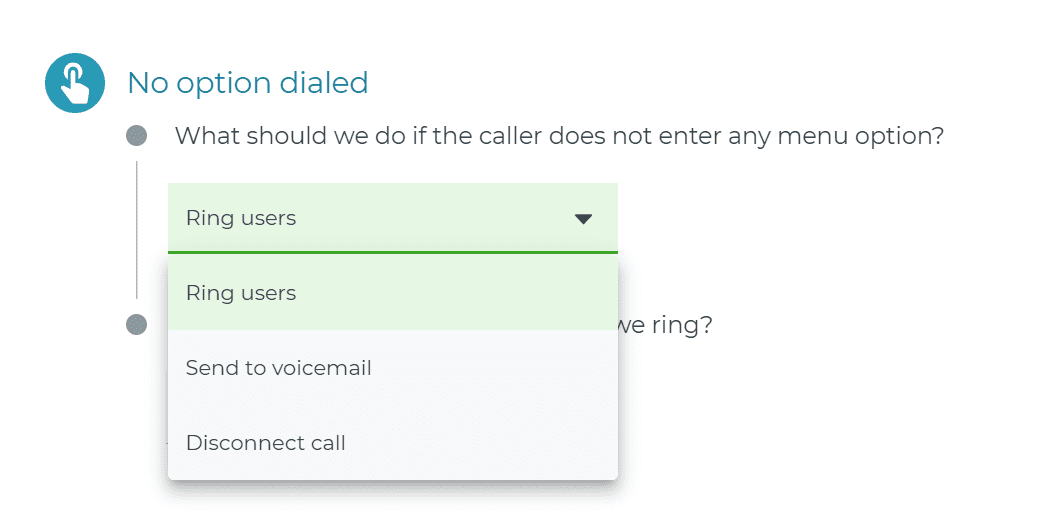
Task: Choose 'Send to voicemail' from the list
Action: click(393, 368)
